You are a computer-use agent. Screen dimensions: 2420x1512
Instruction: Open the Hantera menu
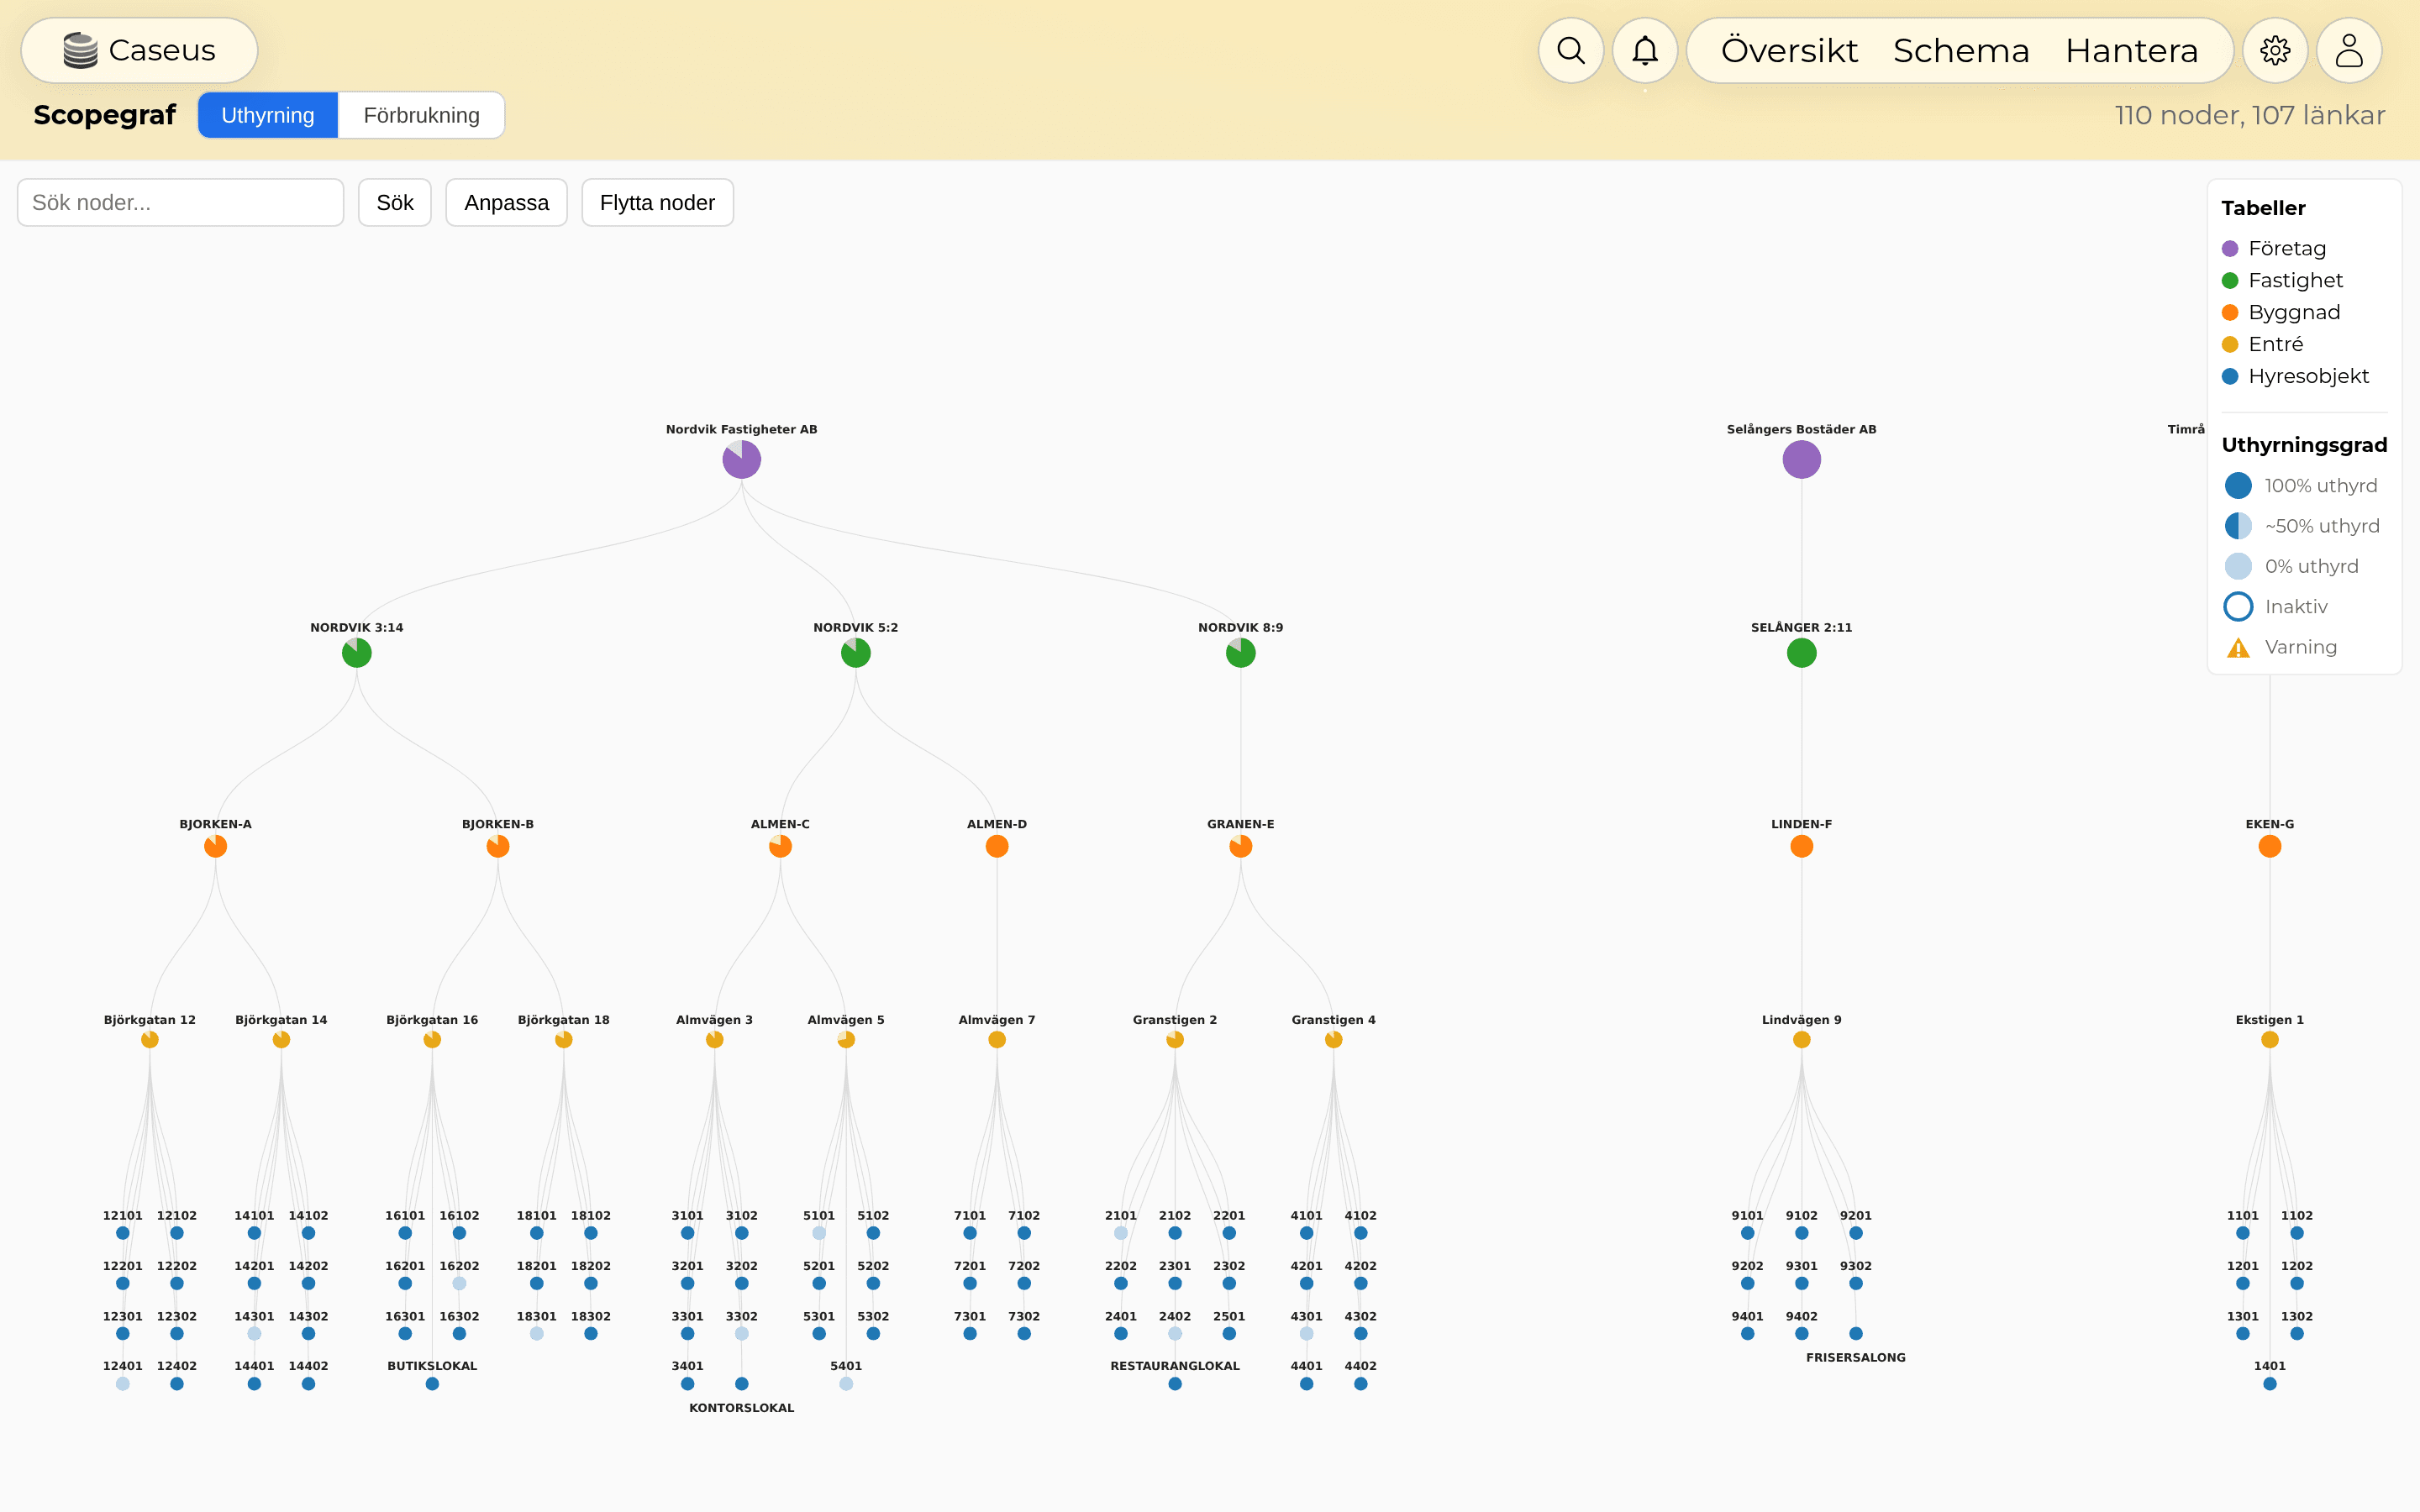coord(2131,50)
